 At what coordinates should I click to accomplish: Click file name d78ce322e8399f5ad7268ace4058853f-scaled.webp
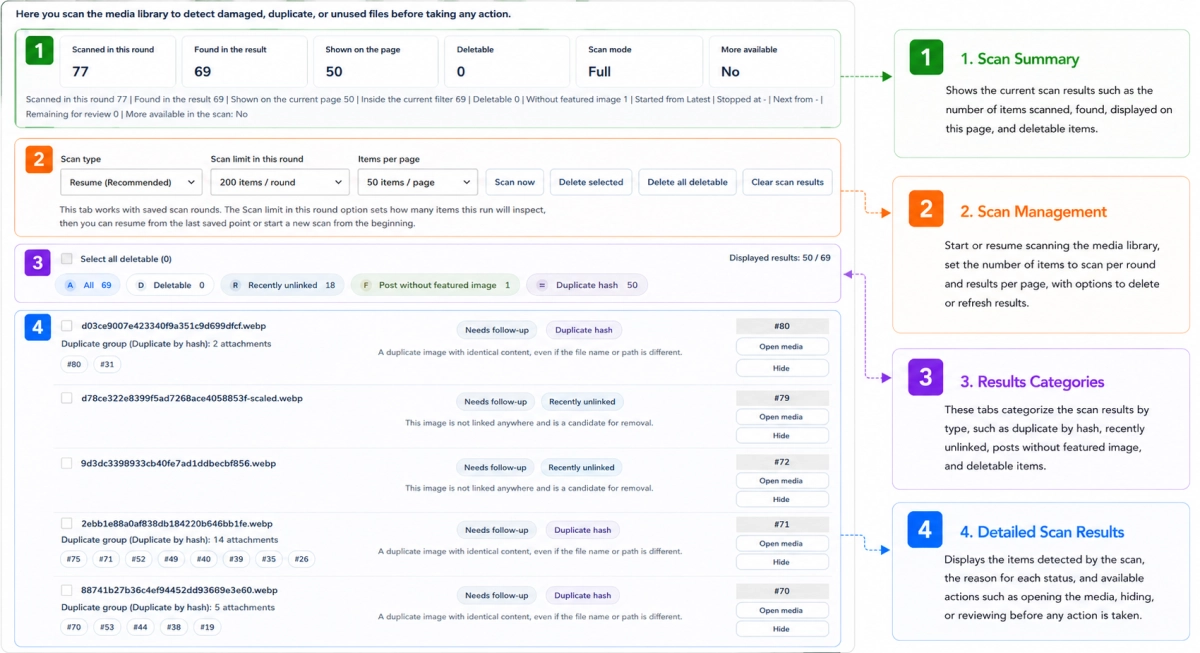pos(191,398)
